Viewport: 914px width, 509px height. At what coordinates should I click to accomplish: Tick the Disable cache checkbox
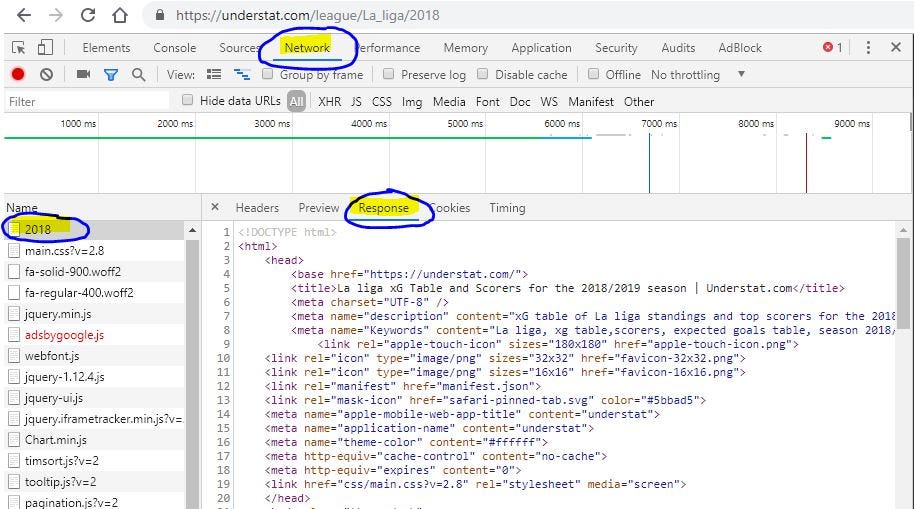coord(483,73)
